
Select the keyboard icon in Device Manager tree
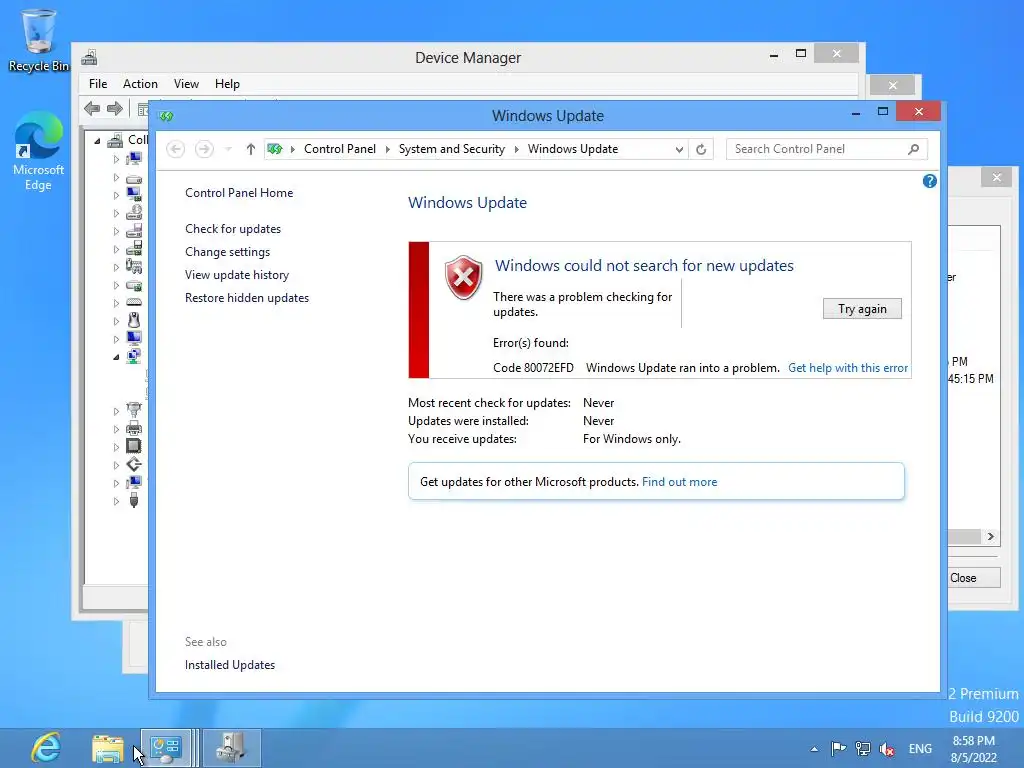134,302
